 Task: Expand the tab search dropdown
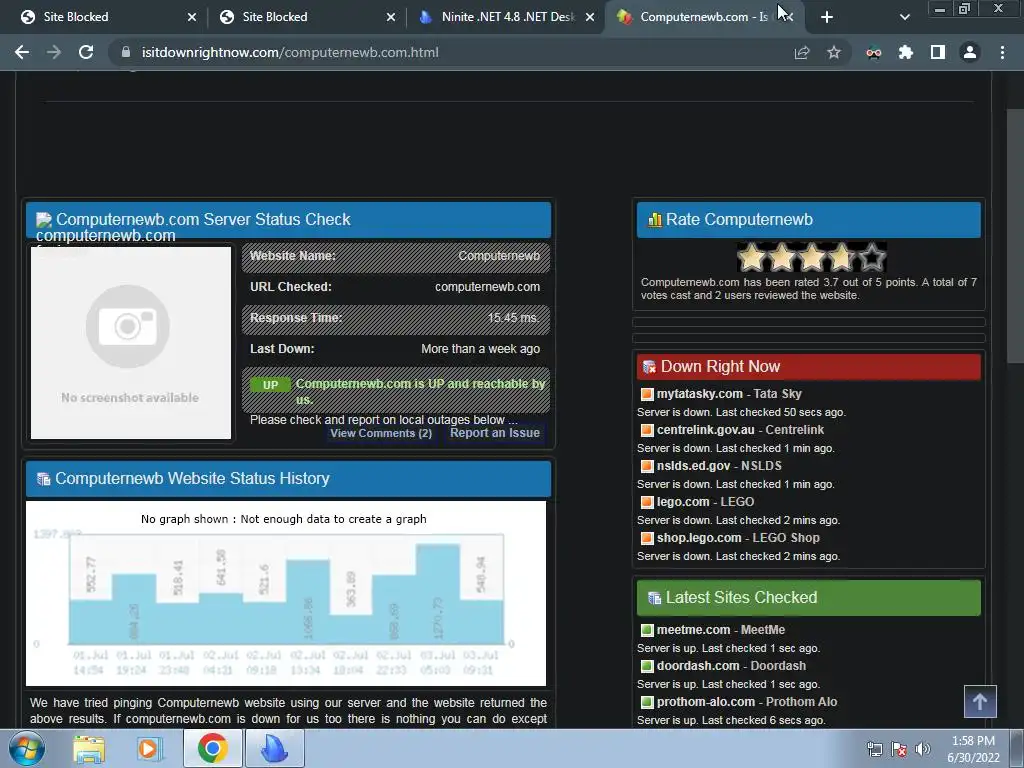[x=904, y=17]
